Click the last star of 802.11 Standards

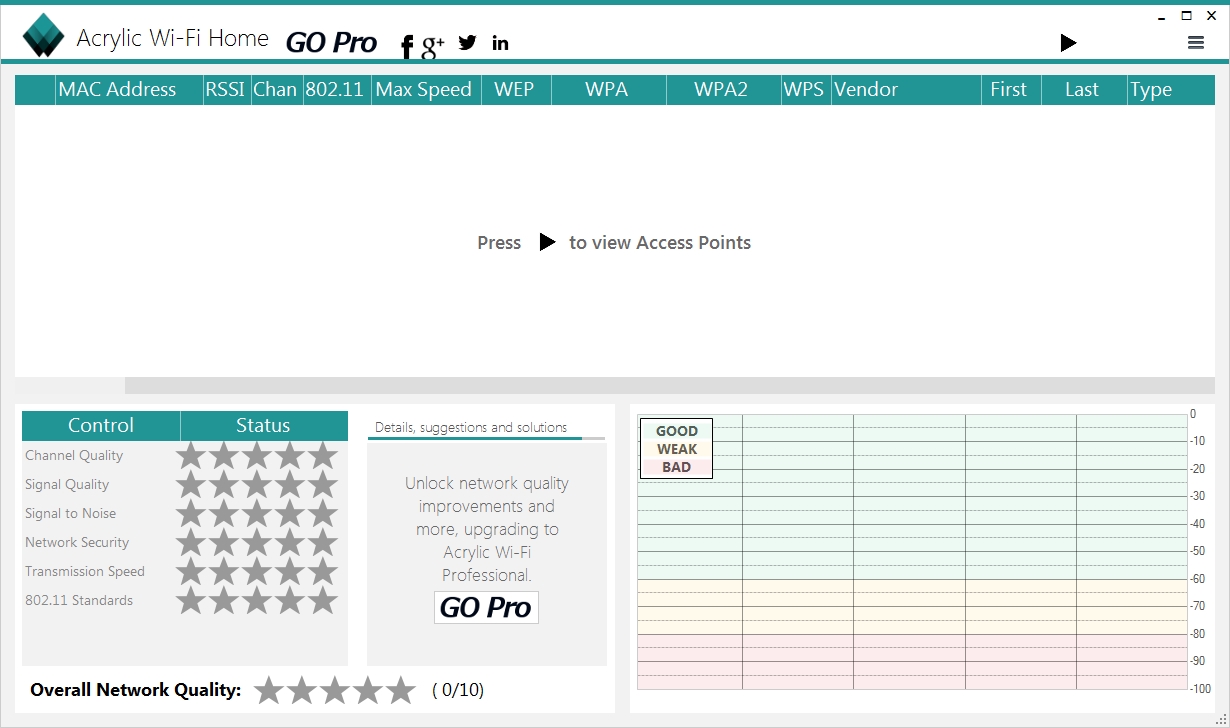(x=322, y=601)
